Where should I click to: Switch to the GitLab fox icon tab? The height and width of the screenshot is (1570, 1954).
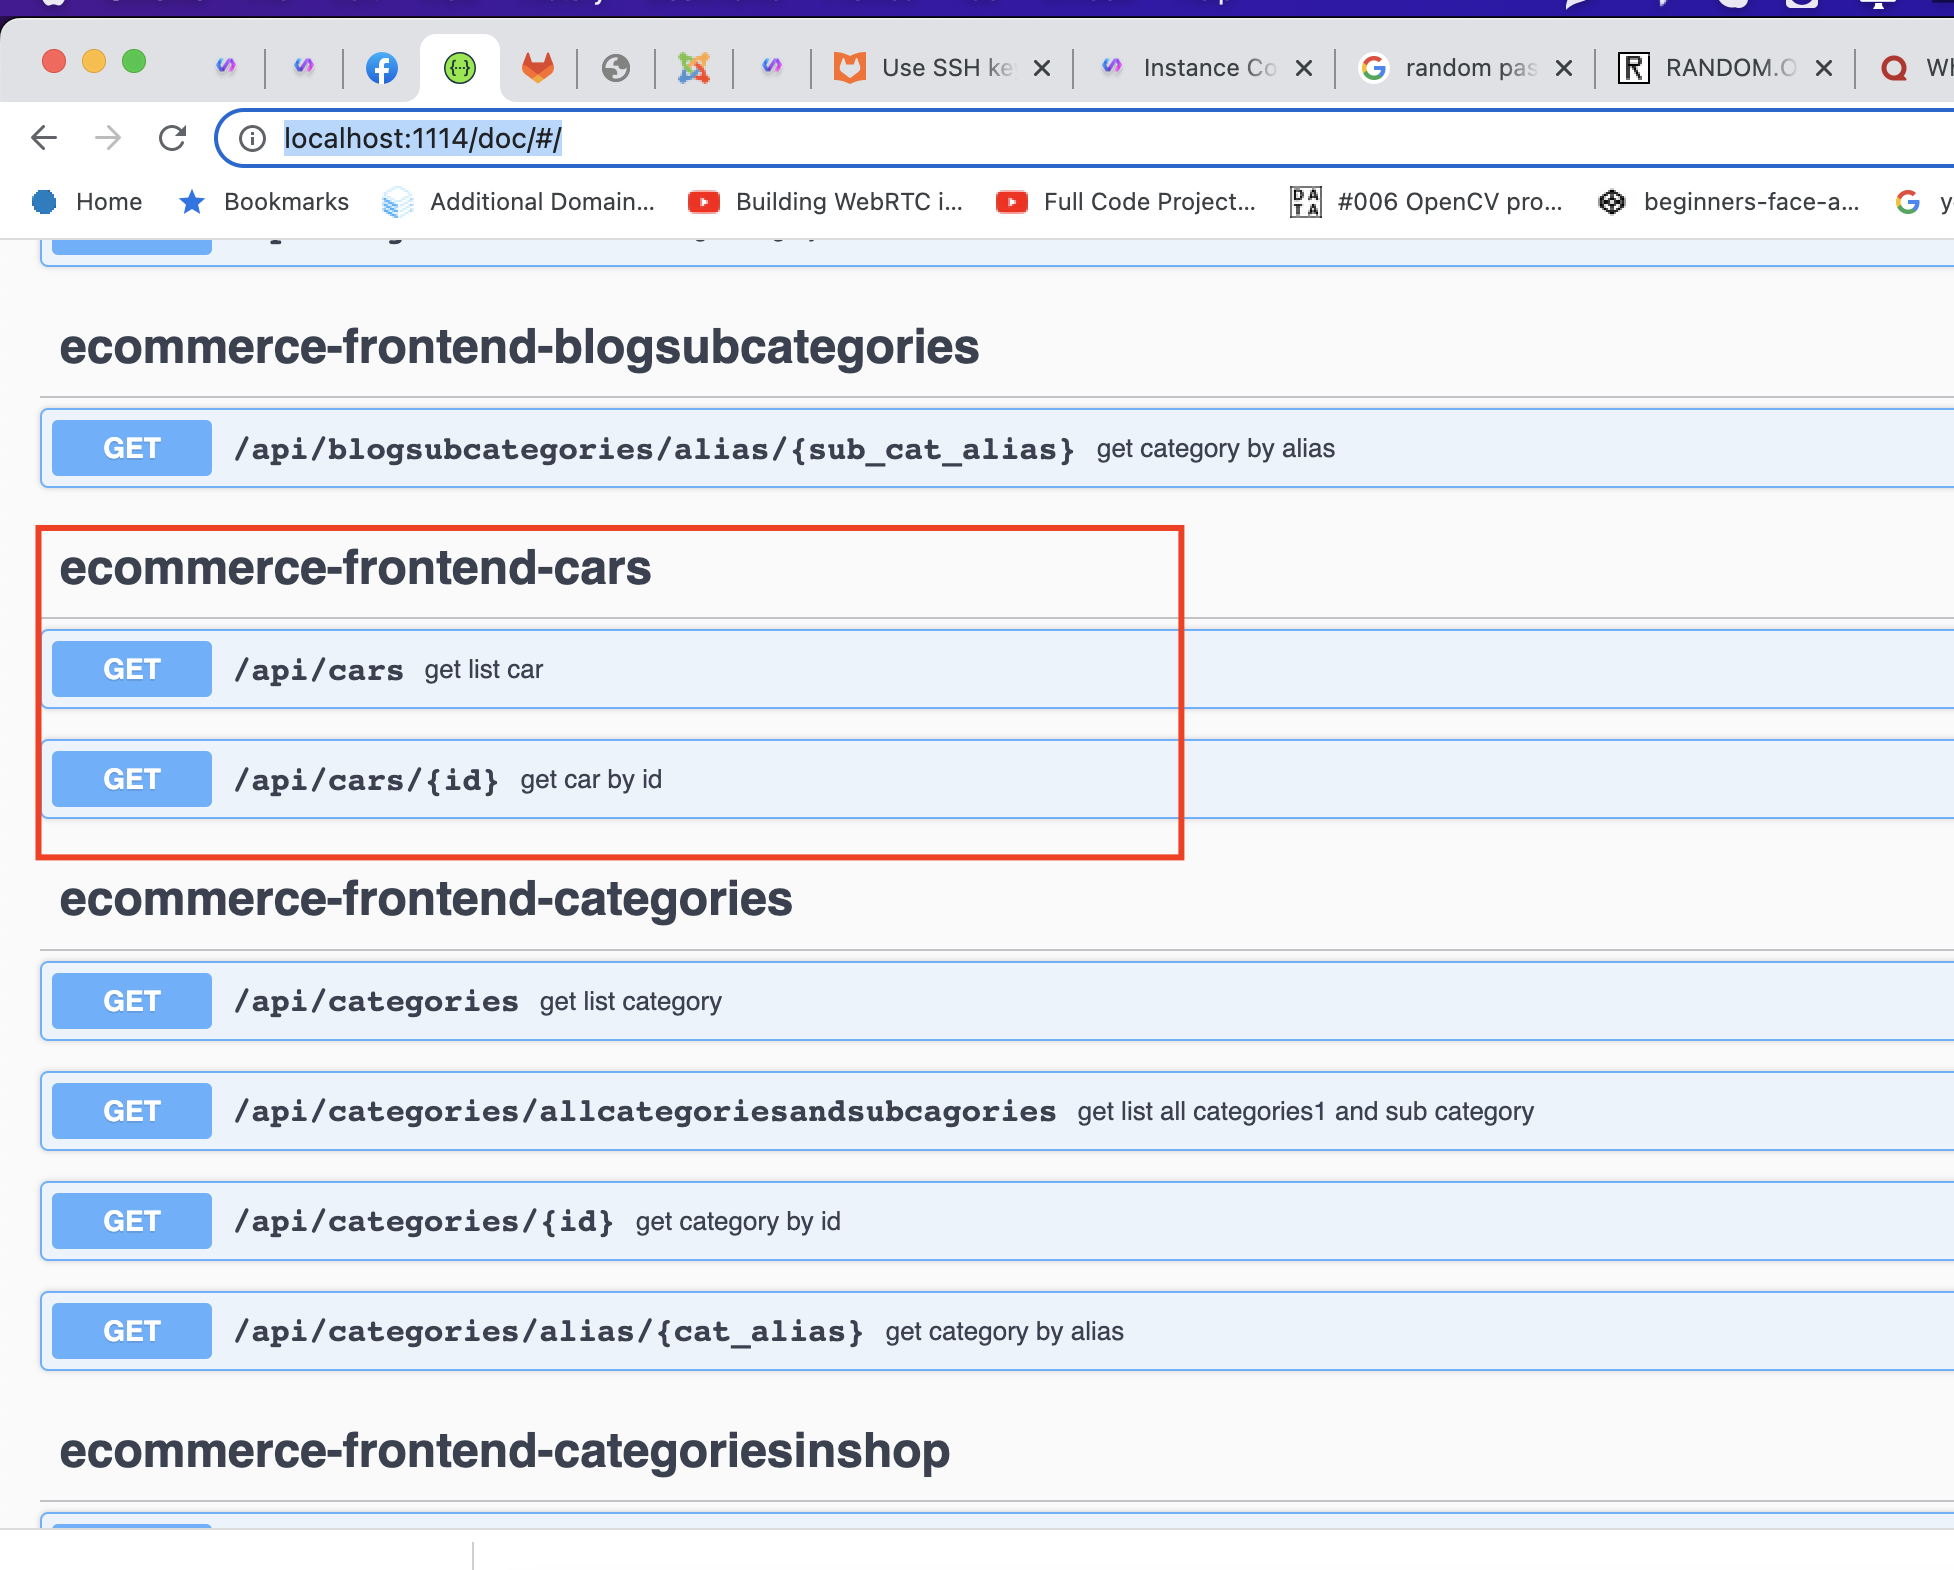pyautogui.click(x=538, y=68)
